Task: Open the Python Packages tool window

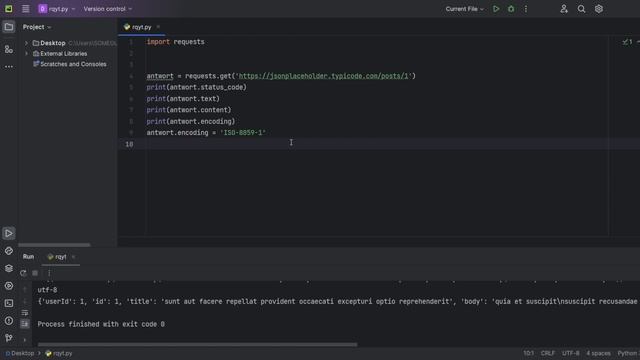Action: tap(9, 251)
